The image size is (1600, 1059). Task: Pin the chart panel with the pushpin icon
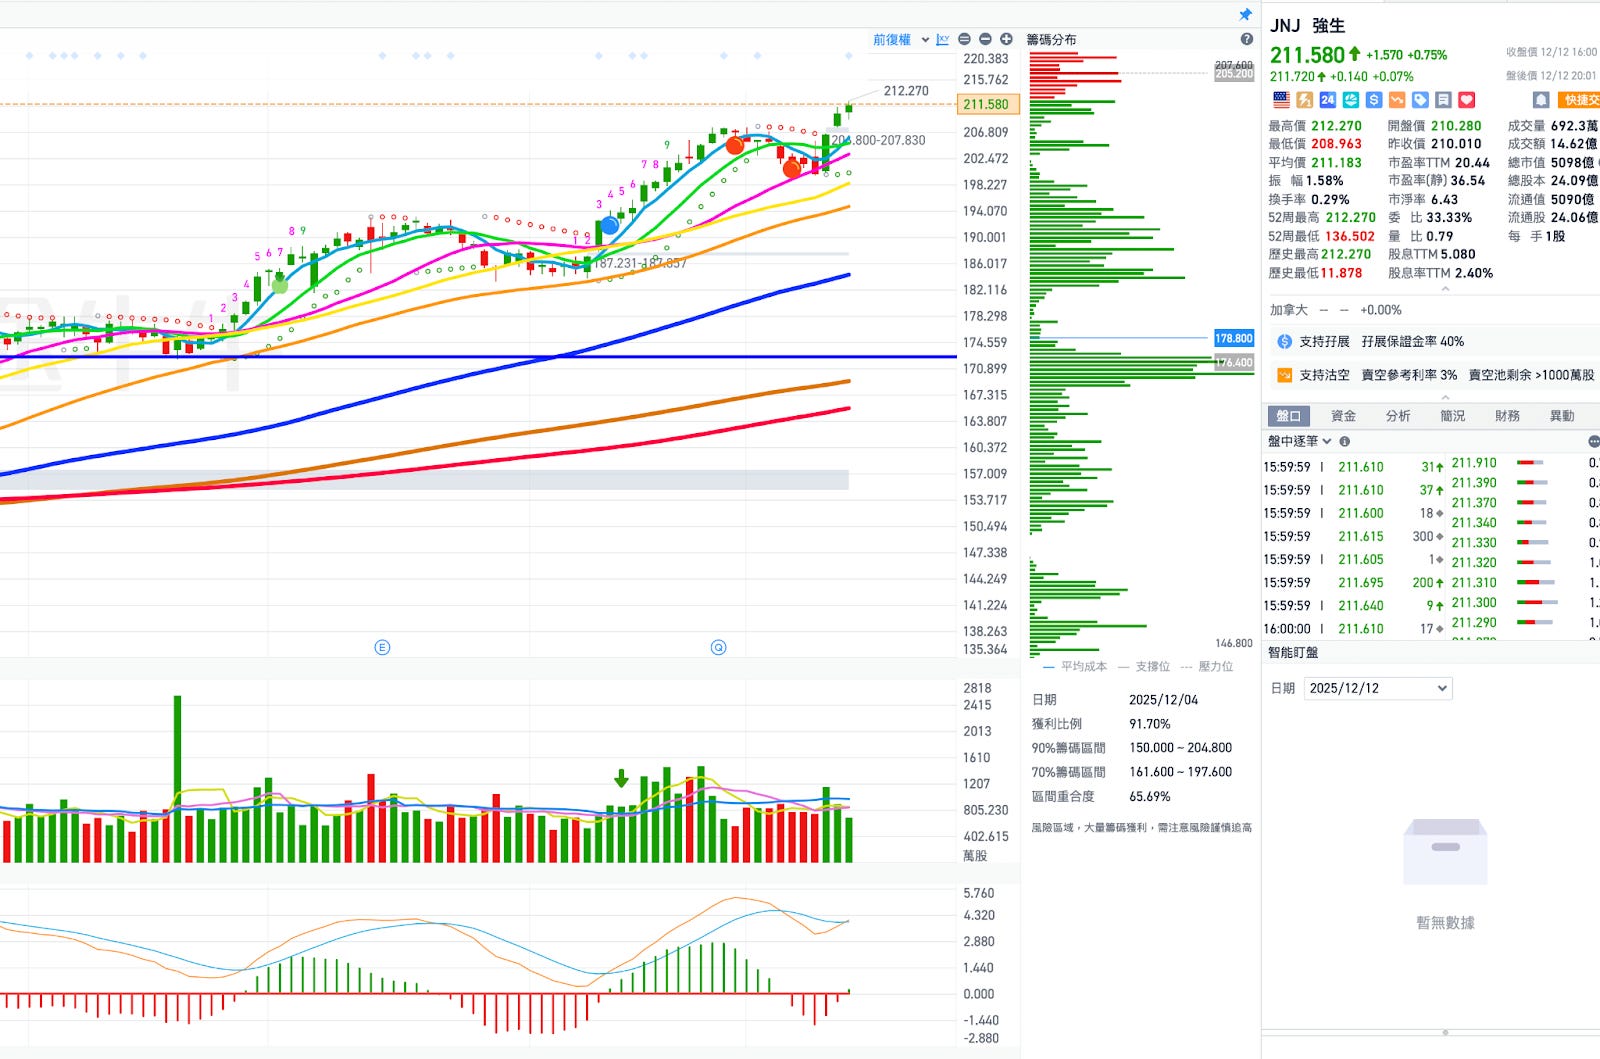click(x=1245, y=15)
